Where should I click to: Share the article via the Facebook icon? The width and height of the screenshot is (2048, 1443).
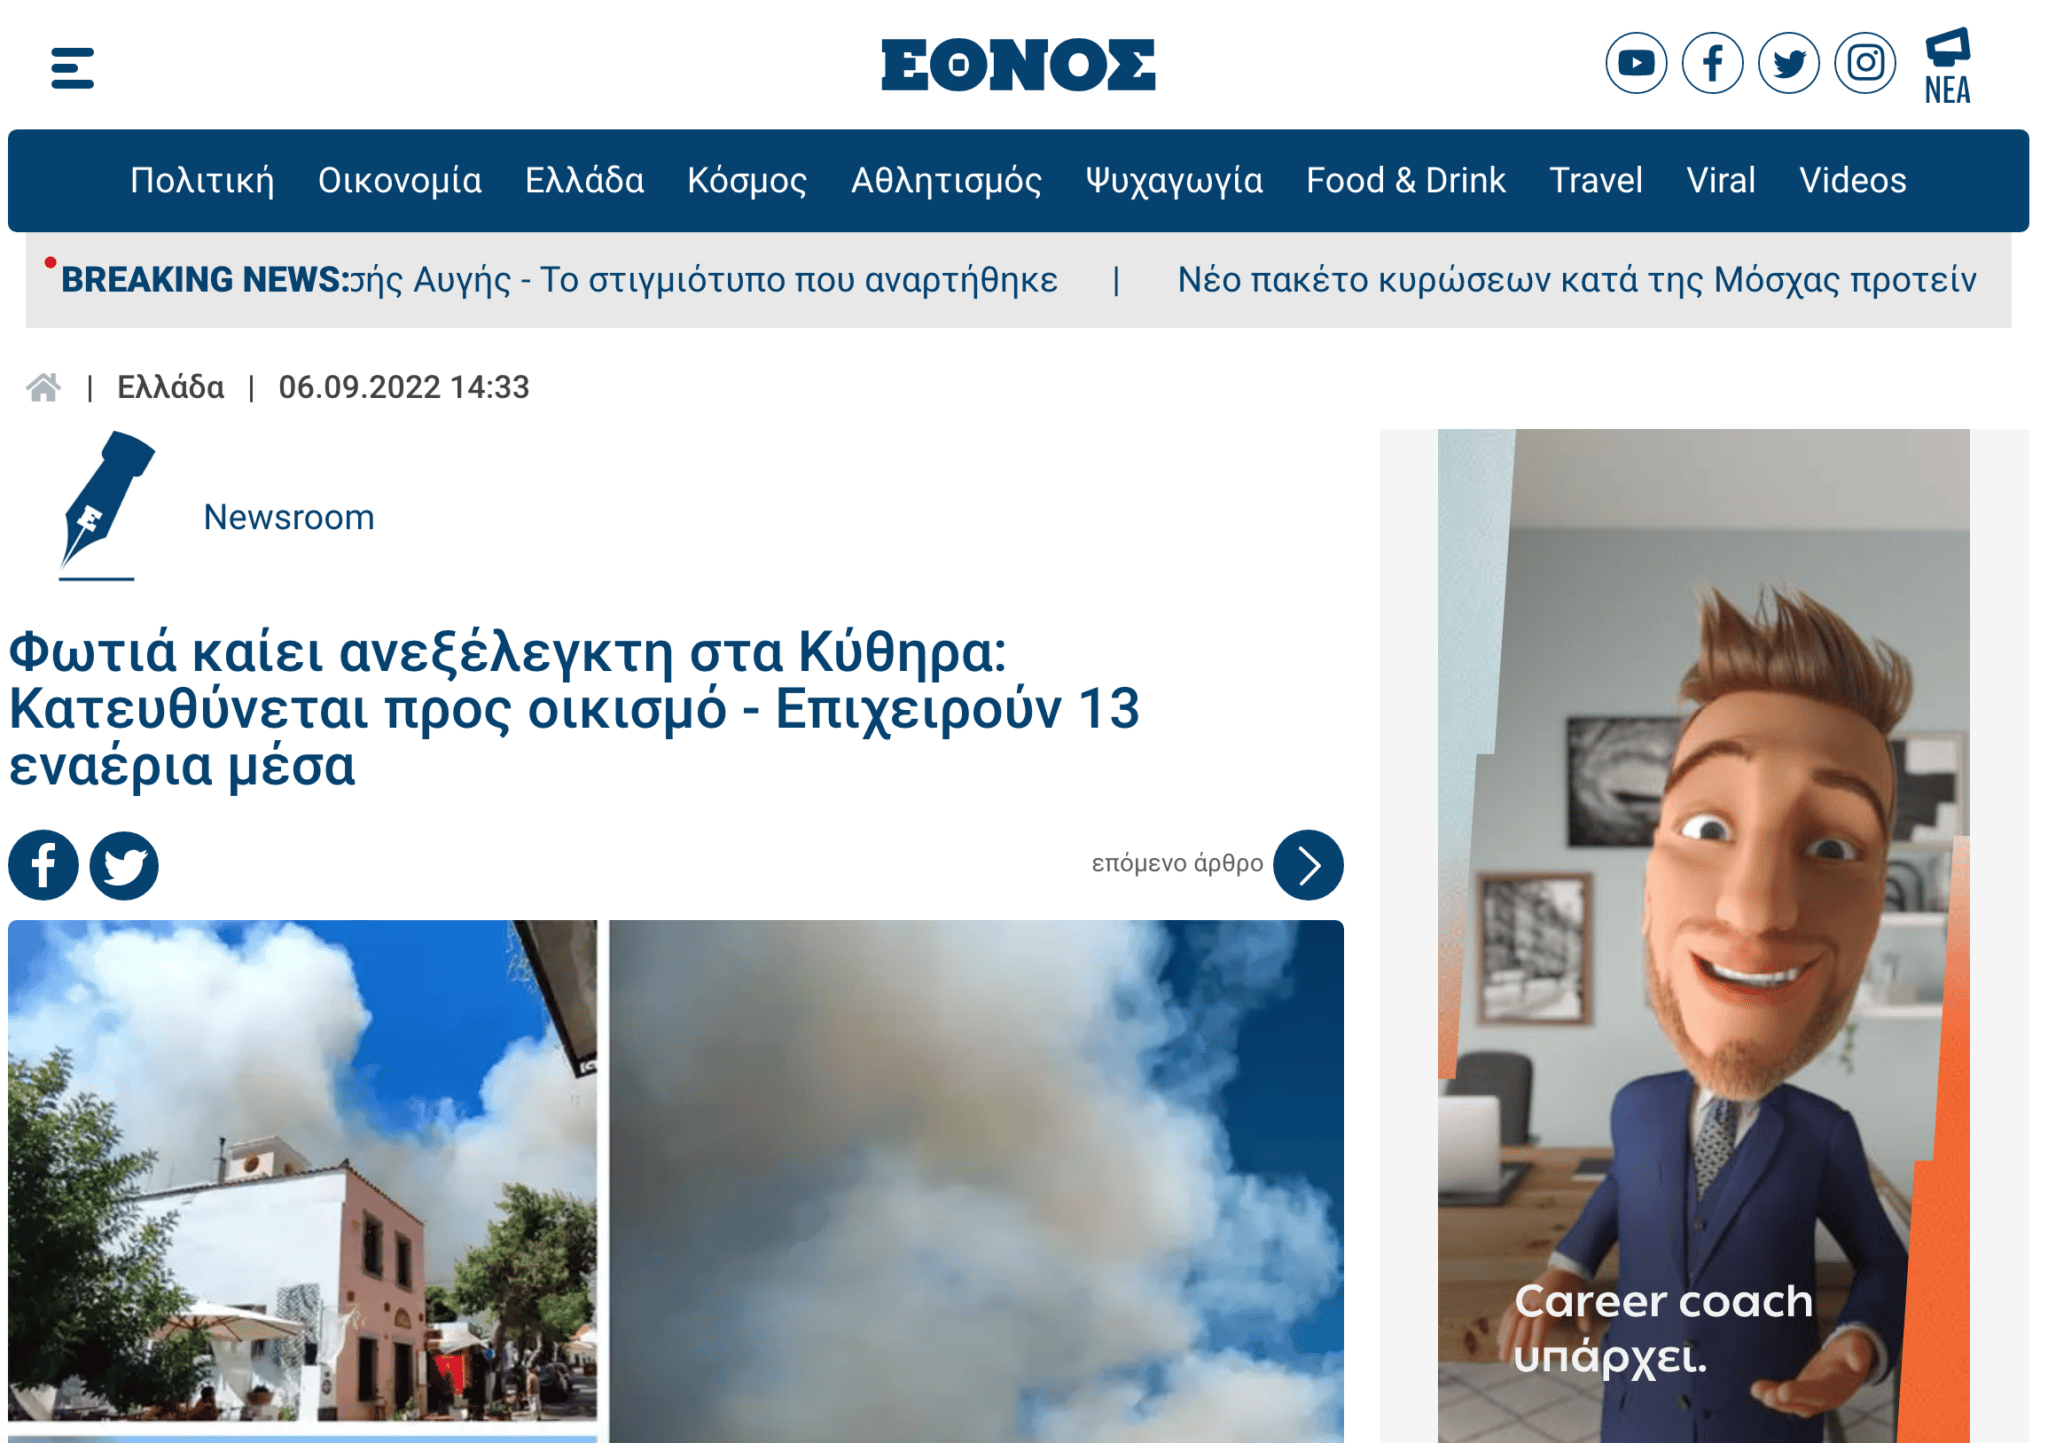(x=42, y=864)
